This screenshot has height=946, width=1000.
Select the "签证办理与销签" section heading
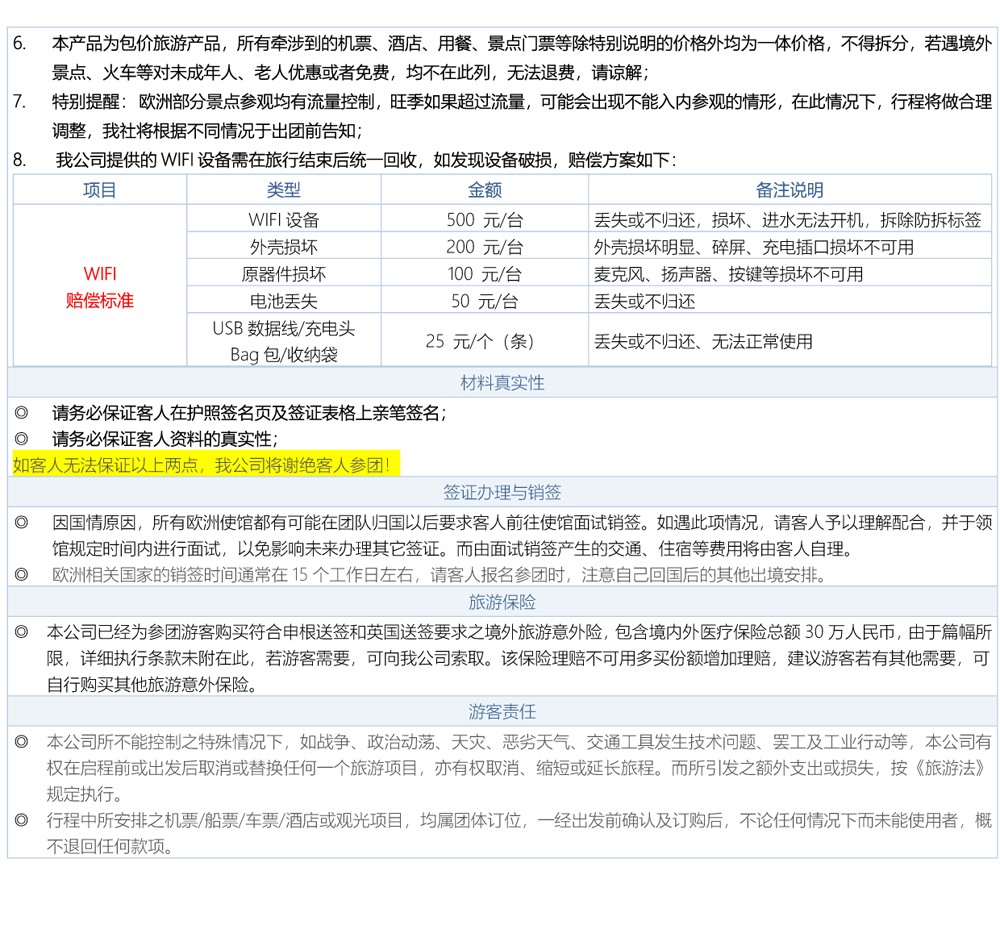[x=502, y=492]
